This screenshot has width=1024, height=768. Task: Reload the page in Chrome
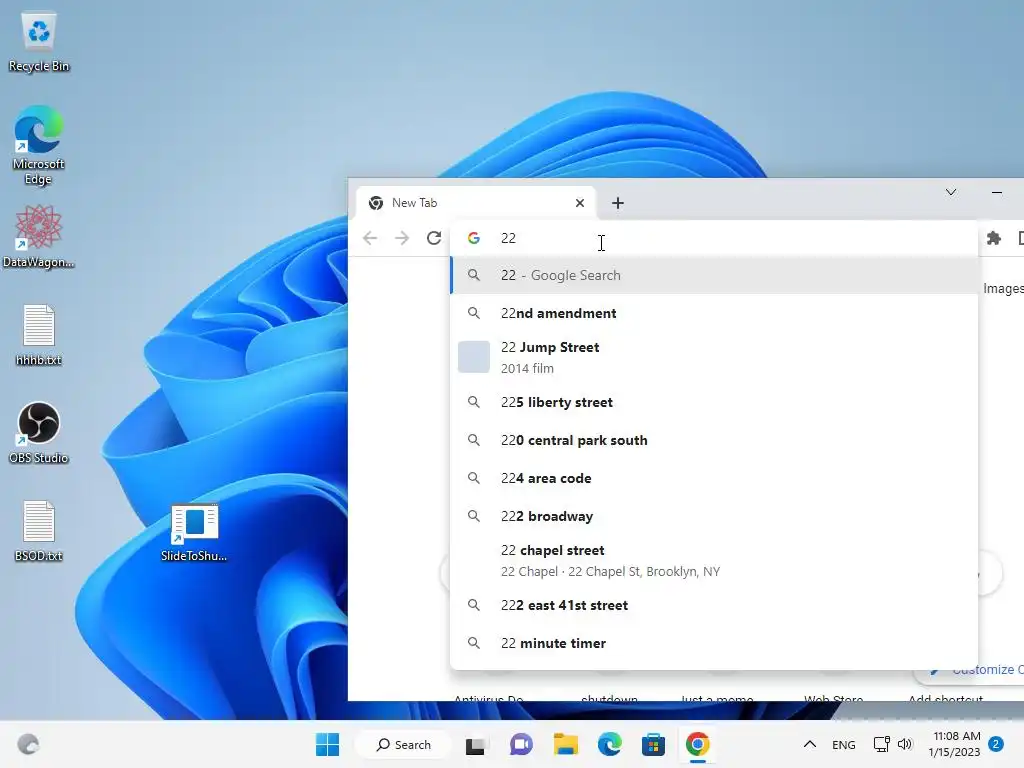(434, 238)
